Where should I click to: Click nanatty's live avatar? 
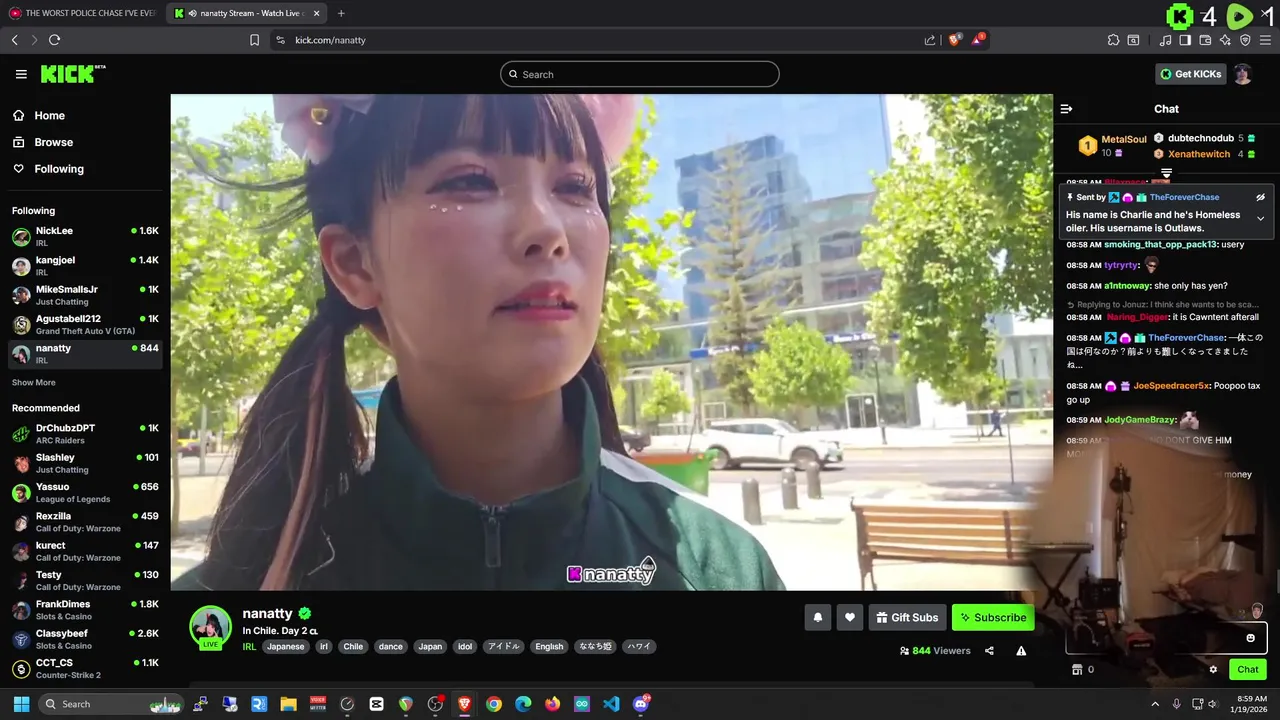tap(210, 627)
